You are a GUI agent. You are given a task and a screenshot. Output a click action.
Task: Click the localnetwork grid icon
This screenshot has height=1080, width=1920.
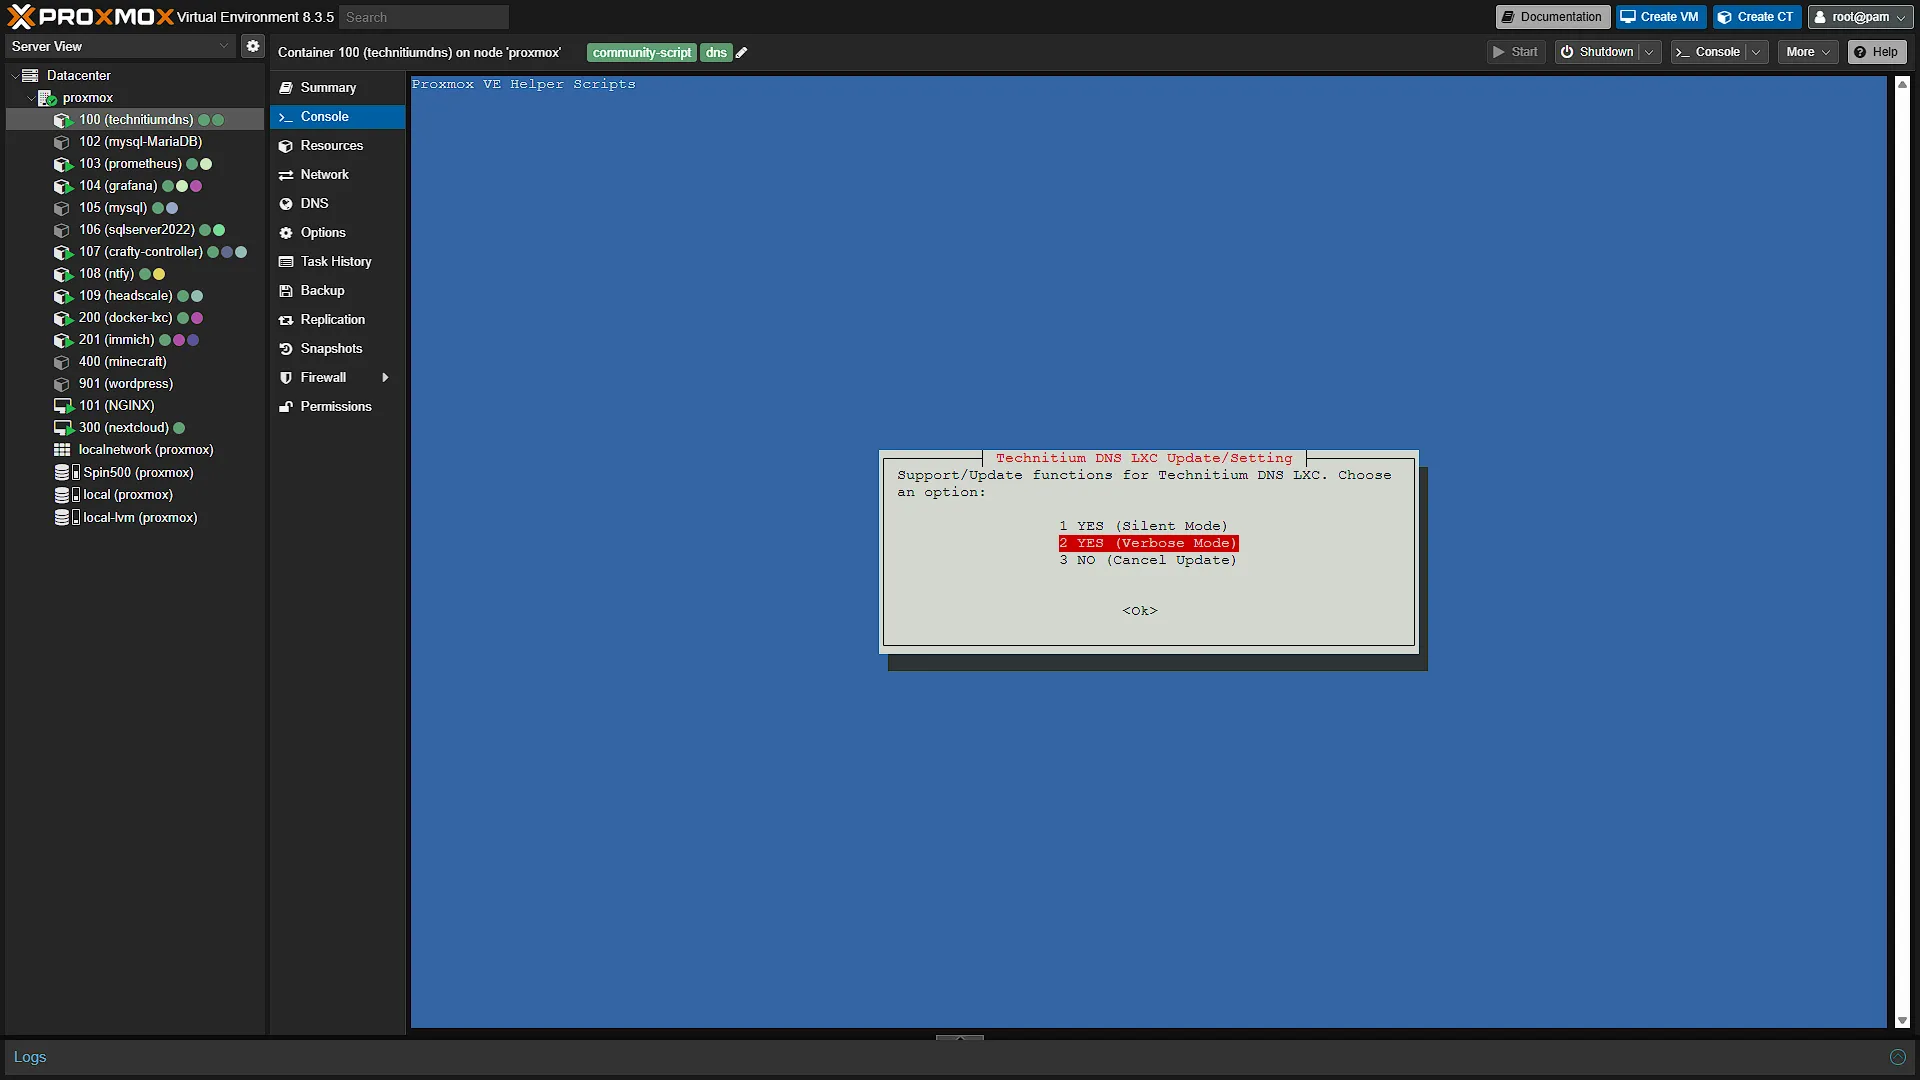click(x=62, y=450)
